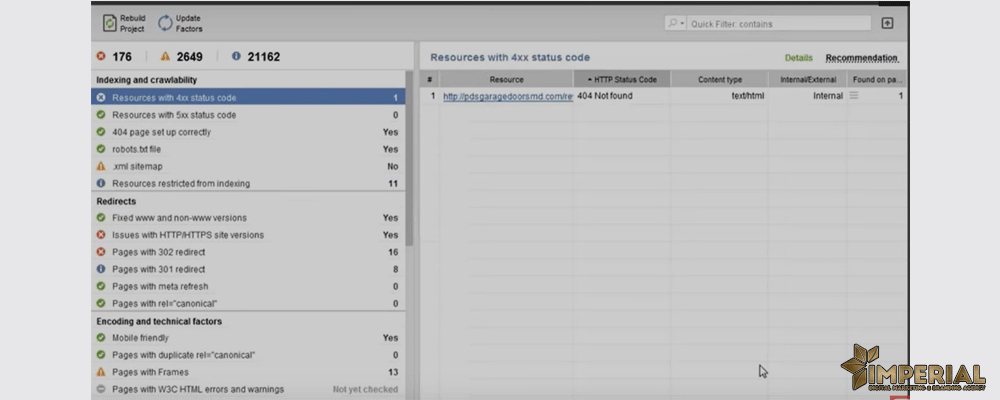Sort by HTTP Status Code column header

click(620, 79)
